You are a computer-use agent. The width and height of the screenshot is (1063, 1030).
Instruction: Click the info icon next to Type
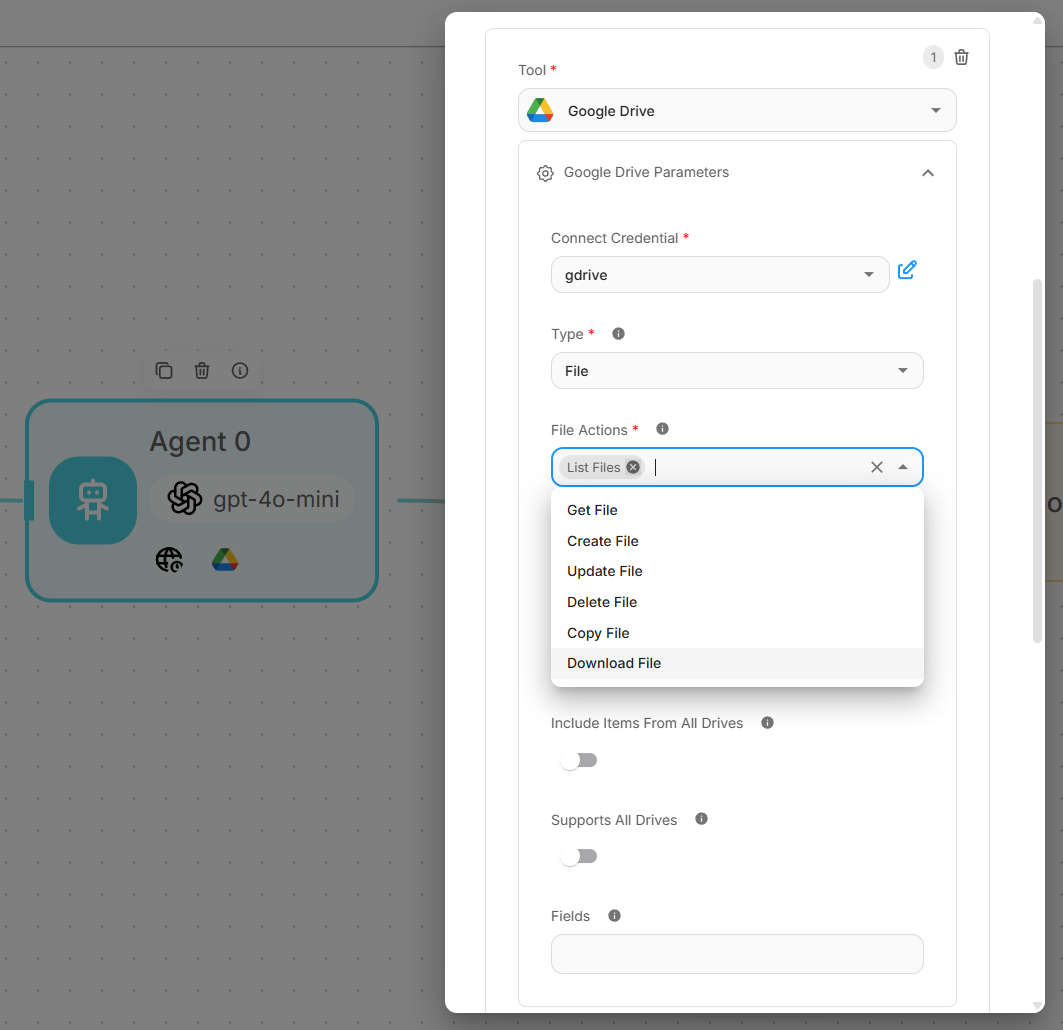click(x=618, y=334)
